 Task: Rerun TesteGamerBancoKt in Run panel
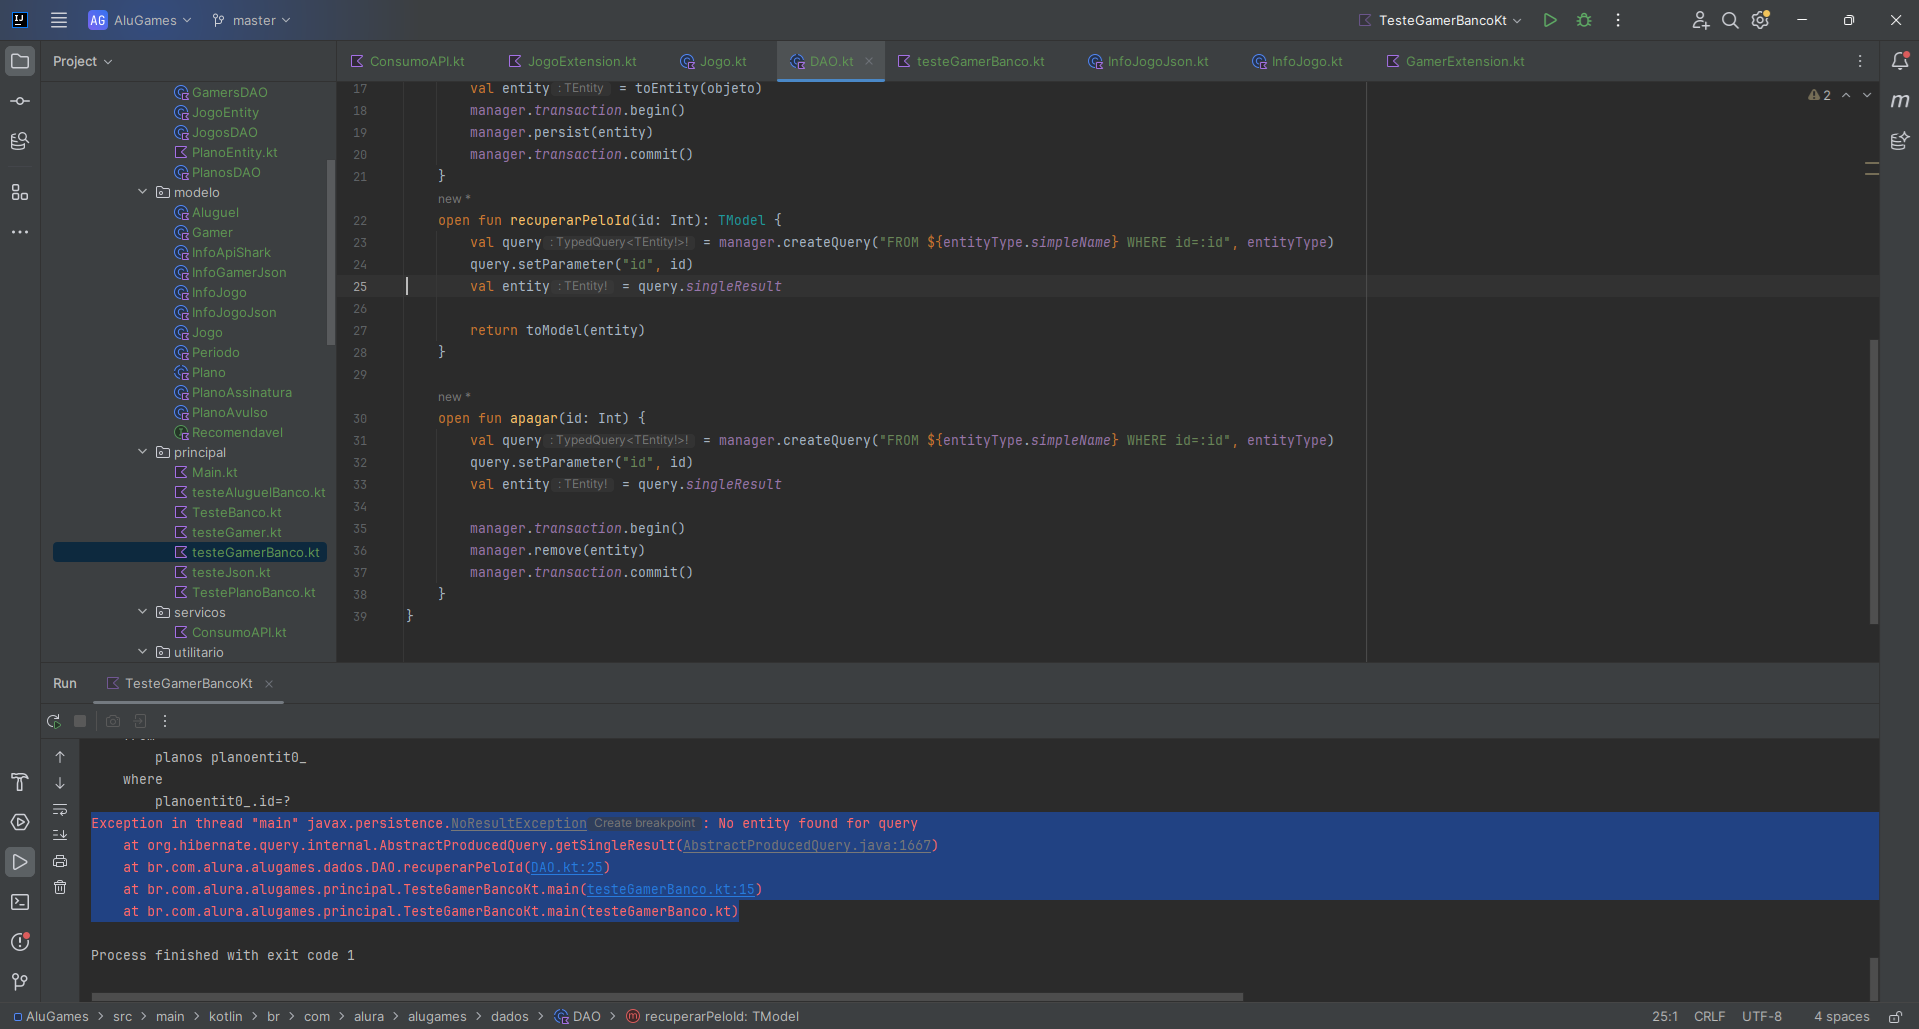coord(54,721)
